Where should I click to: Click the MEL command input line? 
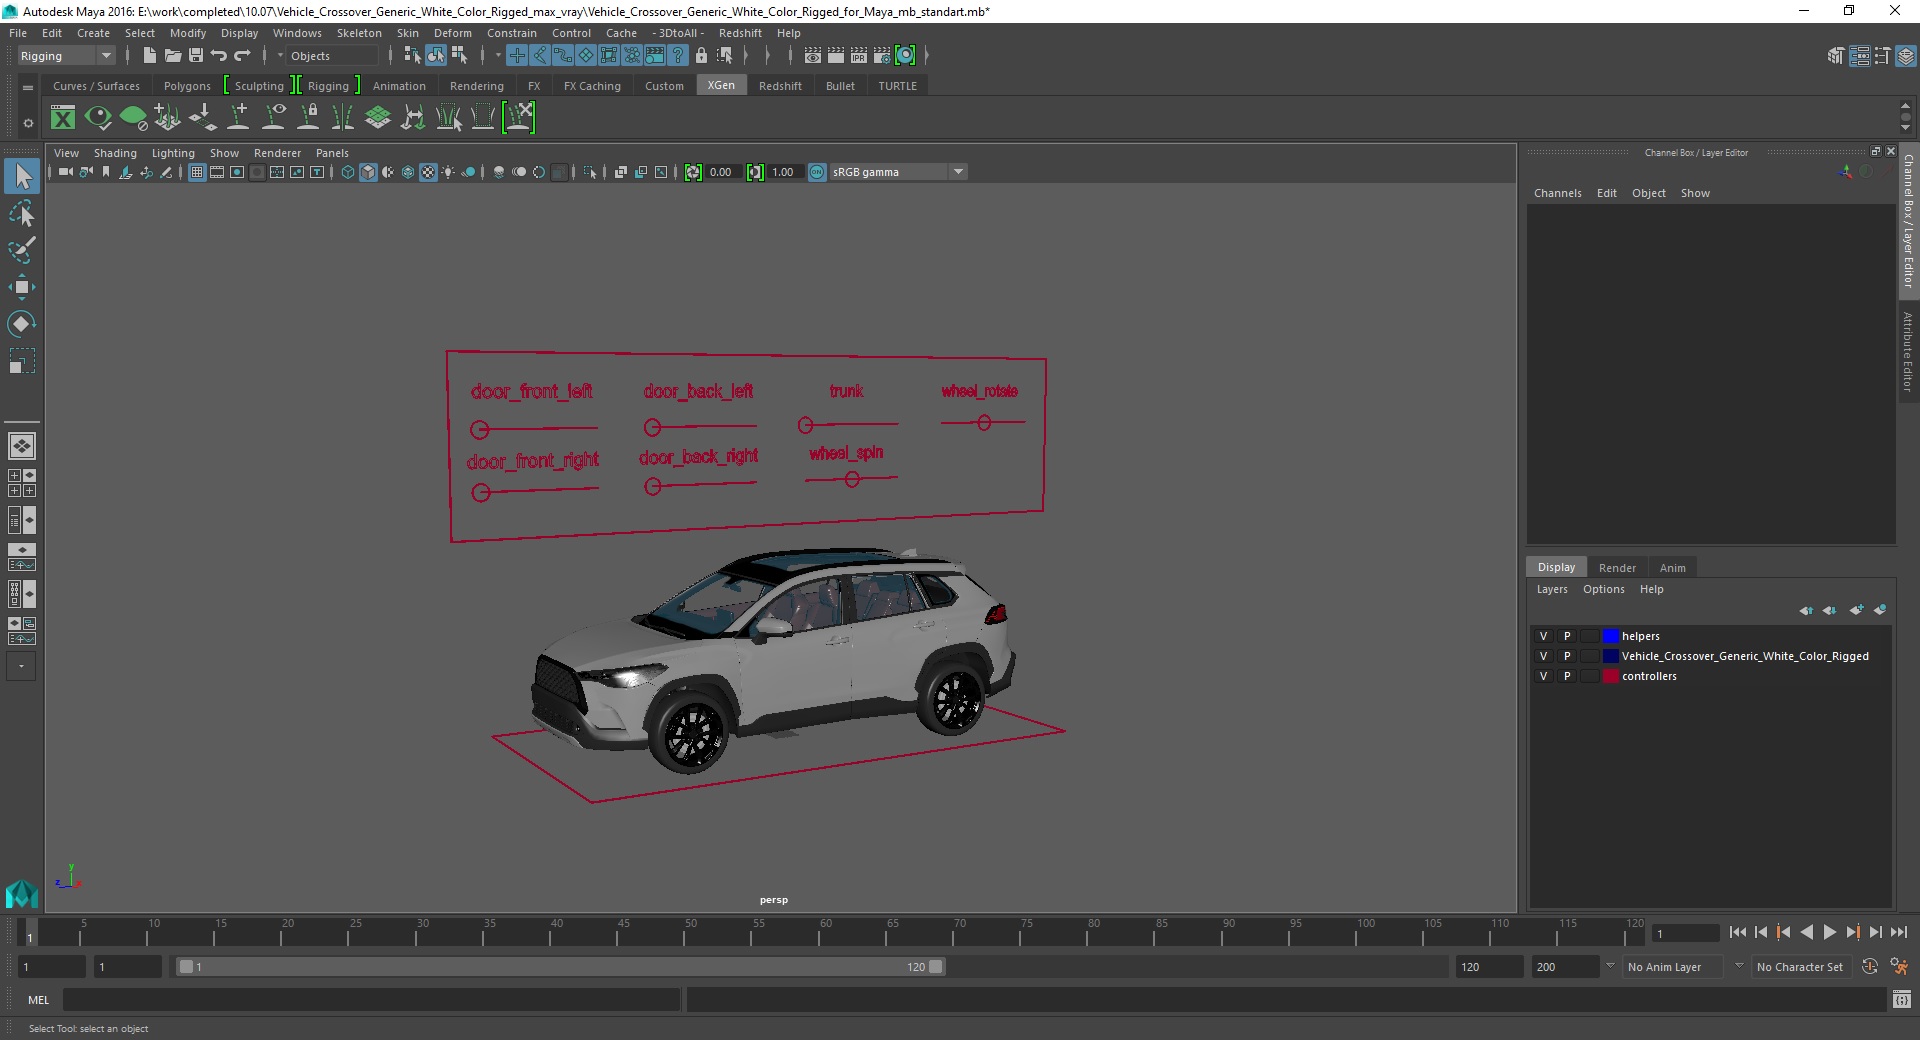(x=371, y=999)
